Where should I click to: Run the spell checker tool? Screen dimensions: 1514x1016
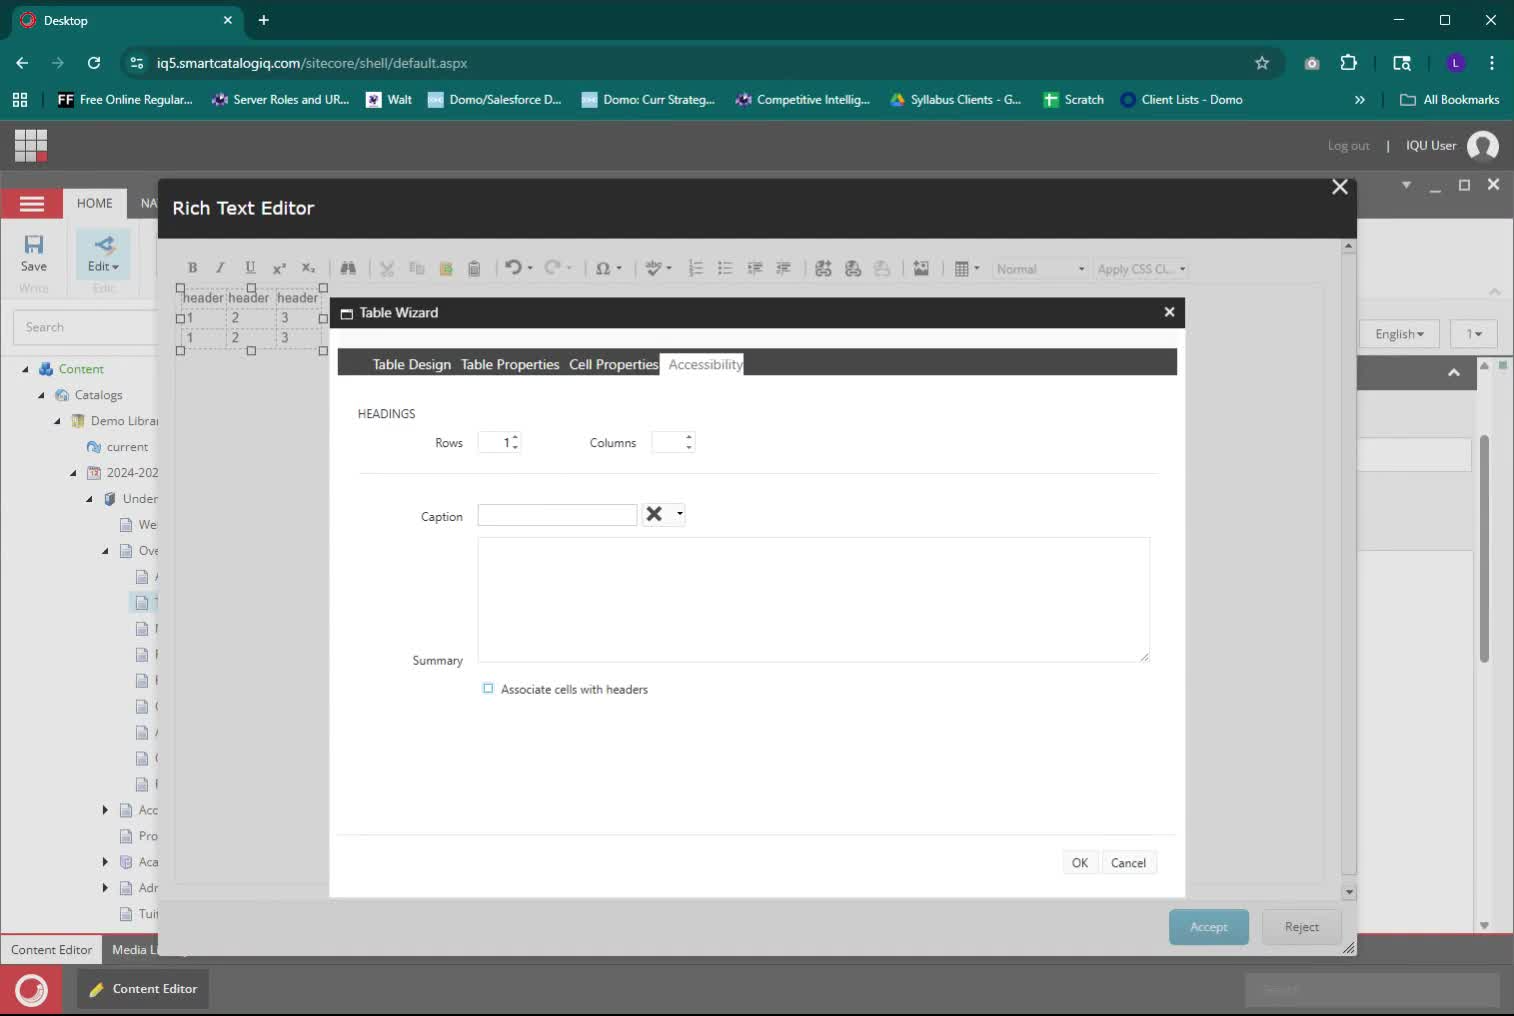[653, 268]
